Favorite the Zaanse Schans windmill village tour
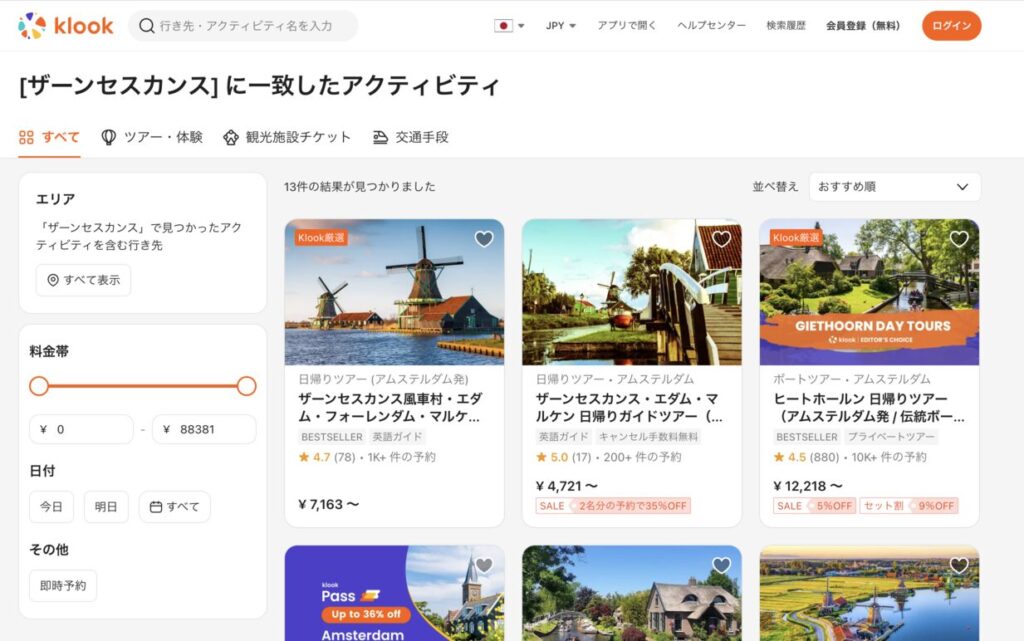The width and height of the screenshot is (1024, 641). pos(484,239)
